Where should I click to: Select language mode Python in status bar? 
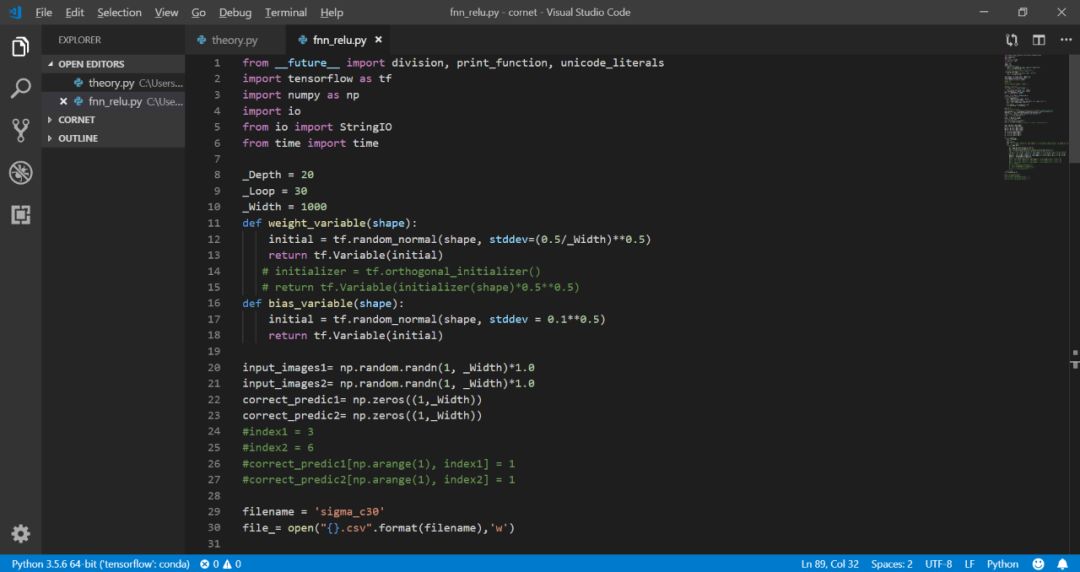coord(1003,564)
